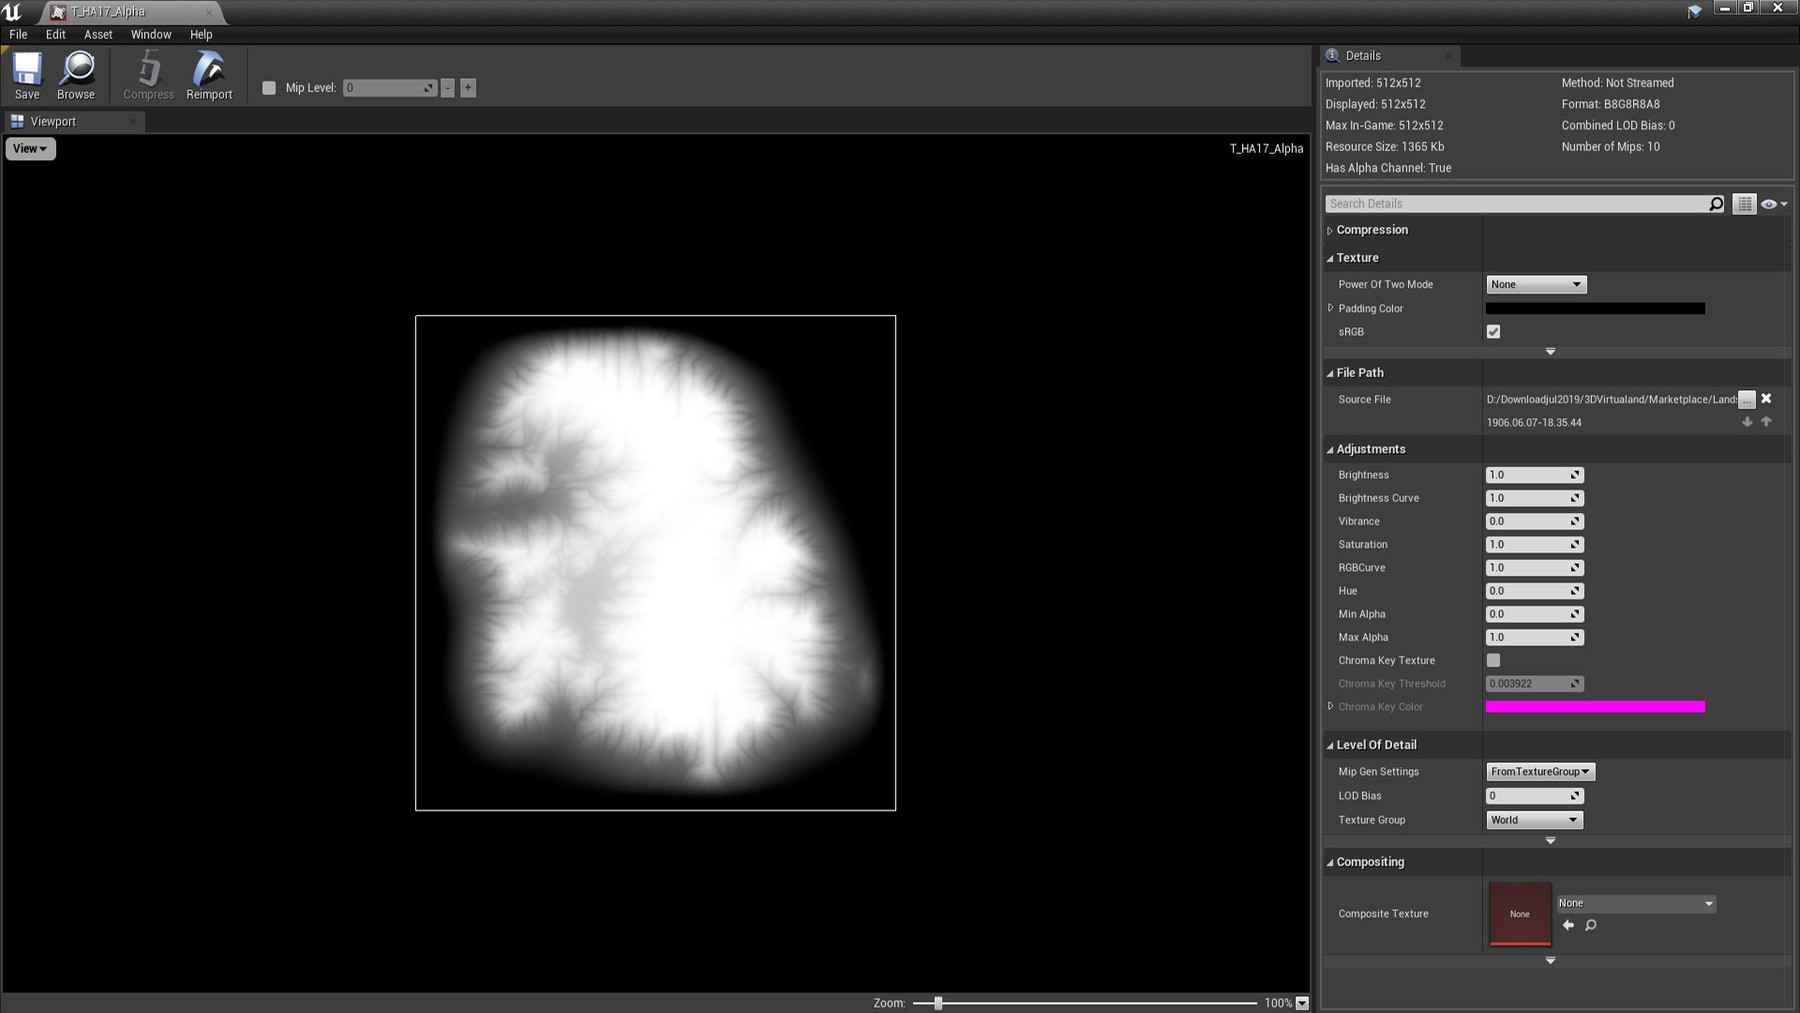The height and width of the screenshot is (1013, 1800).
Task: Open the property matrix grid view icon
Action: 1744,204
